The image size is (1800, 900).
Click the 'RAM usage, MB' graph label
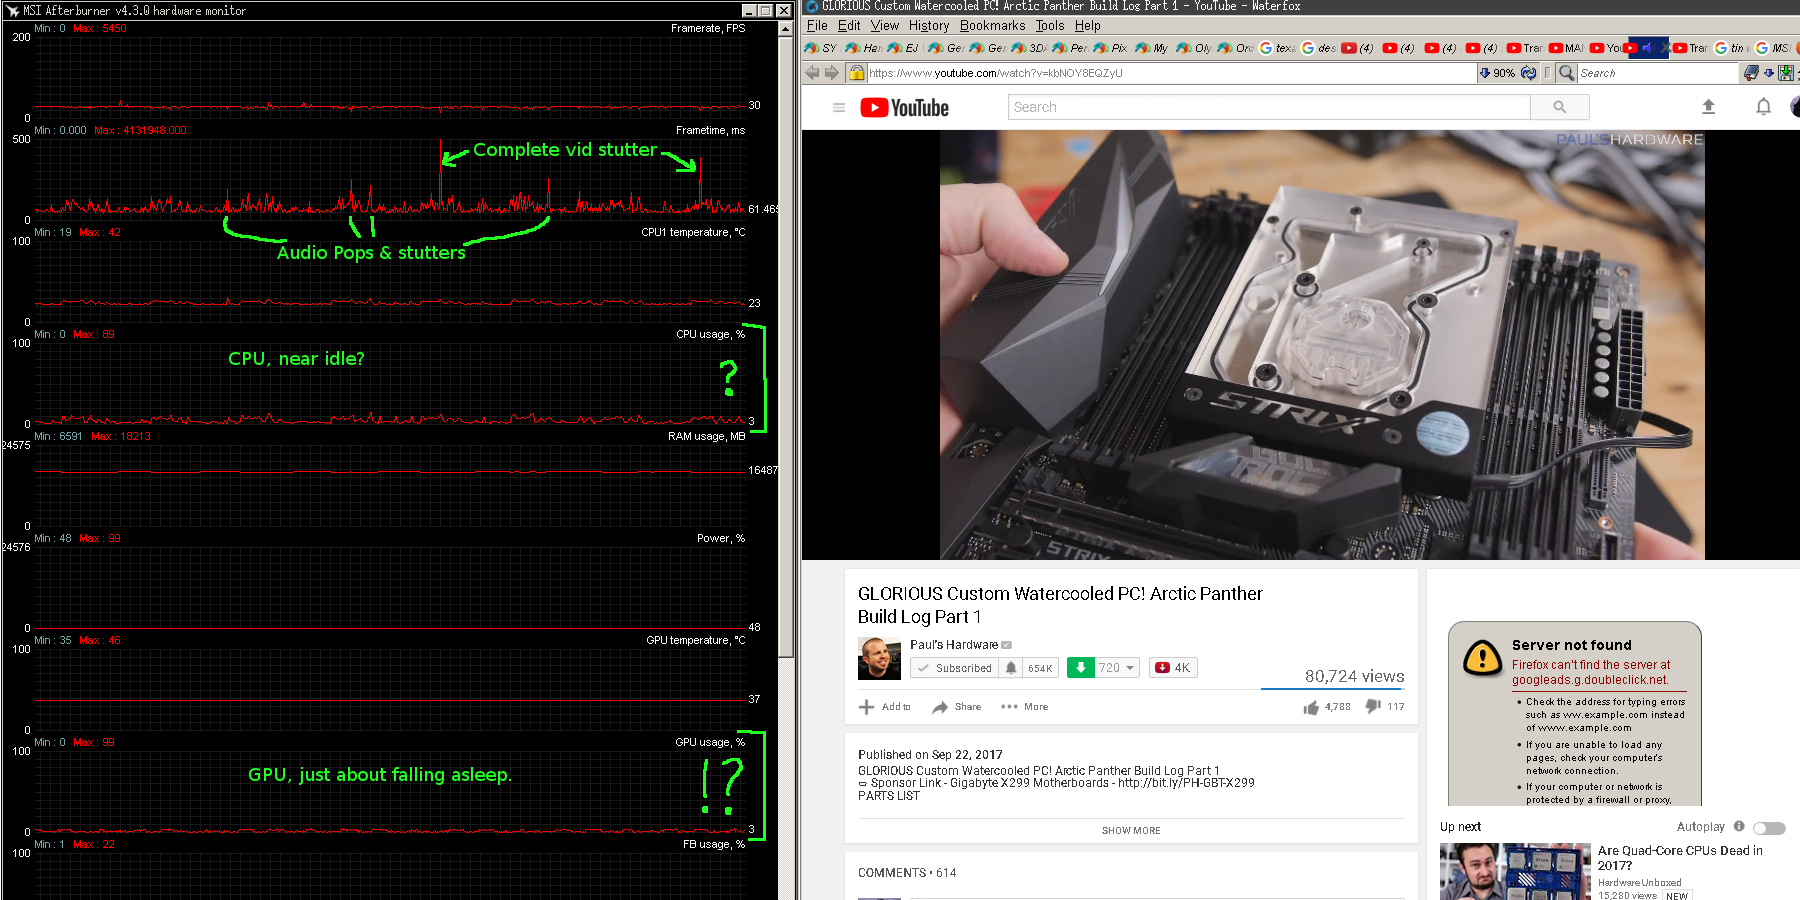pyautogui.click(x=706, y=436)
